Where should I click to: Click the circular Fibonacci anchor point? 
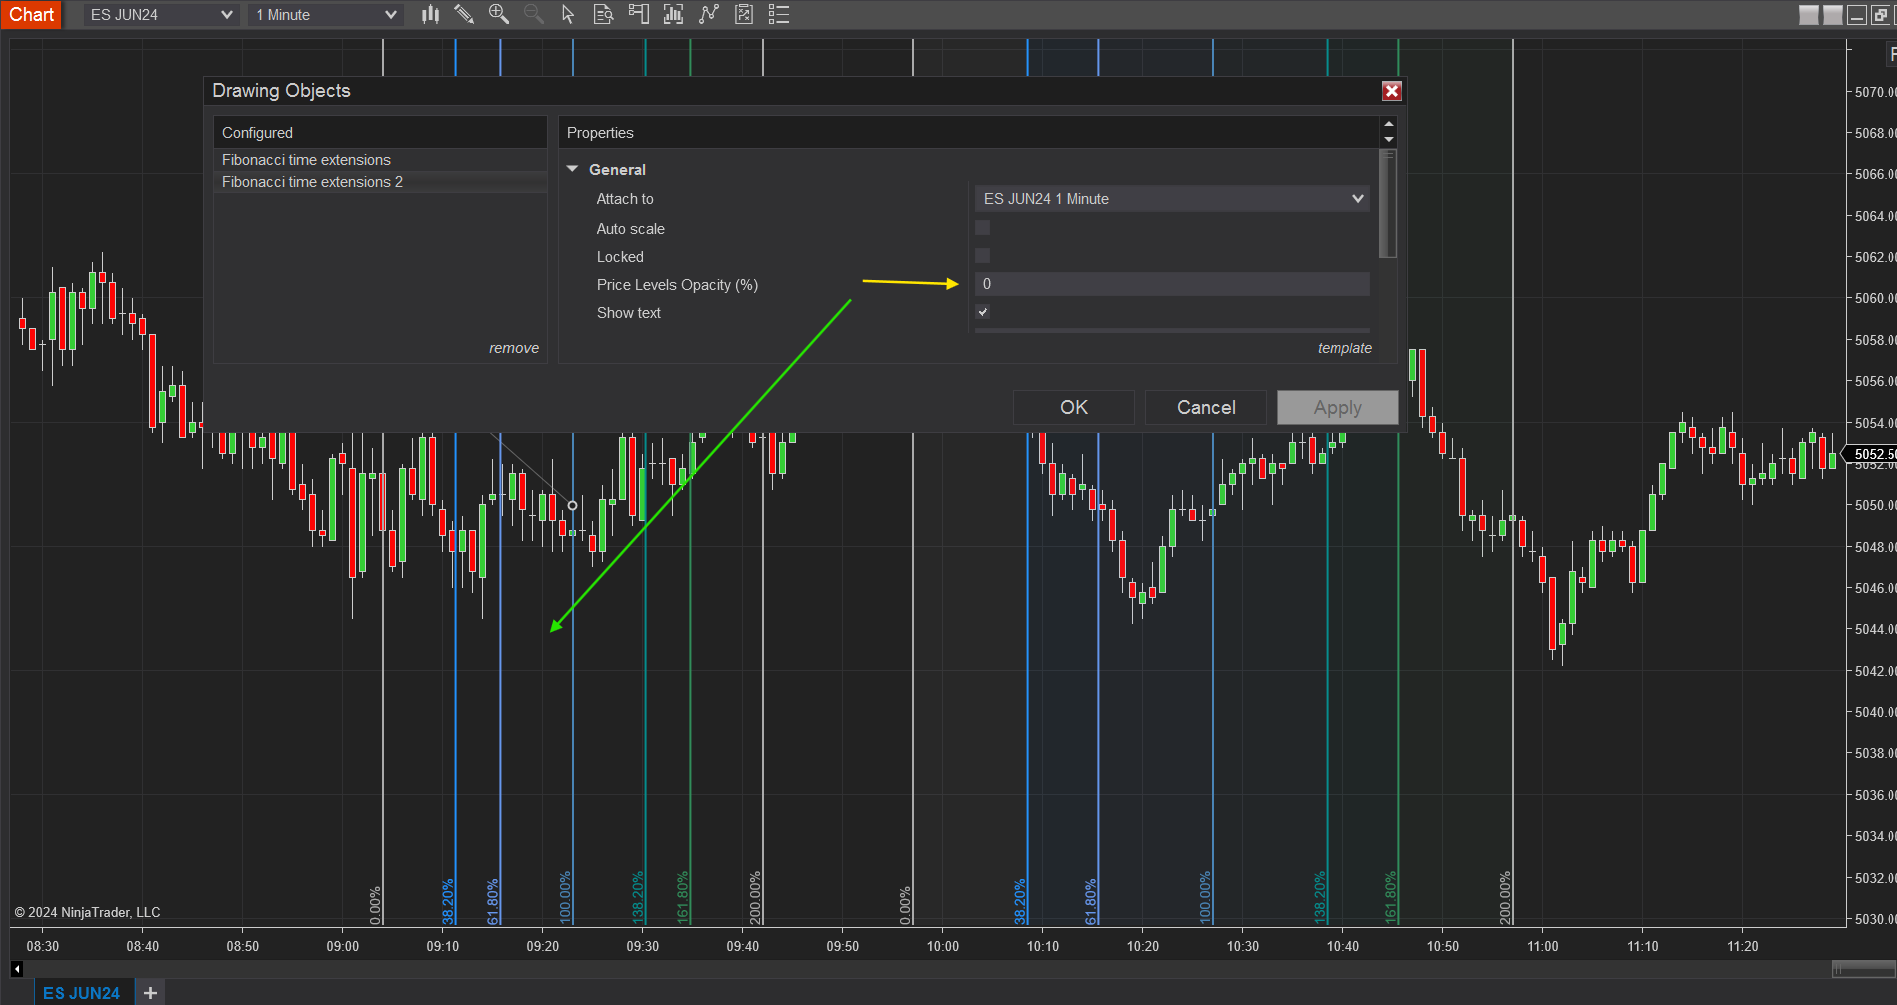572,506
